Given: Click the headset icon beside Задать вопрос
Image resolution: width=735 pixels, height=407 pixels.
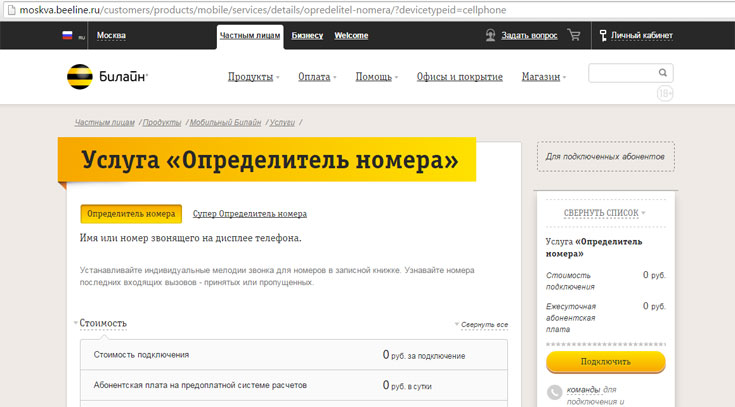Looking at the screenshot, I should (x=490, y=35).
